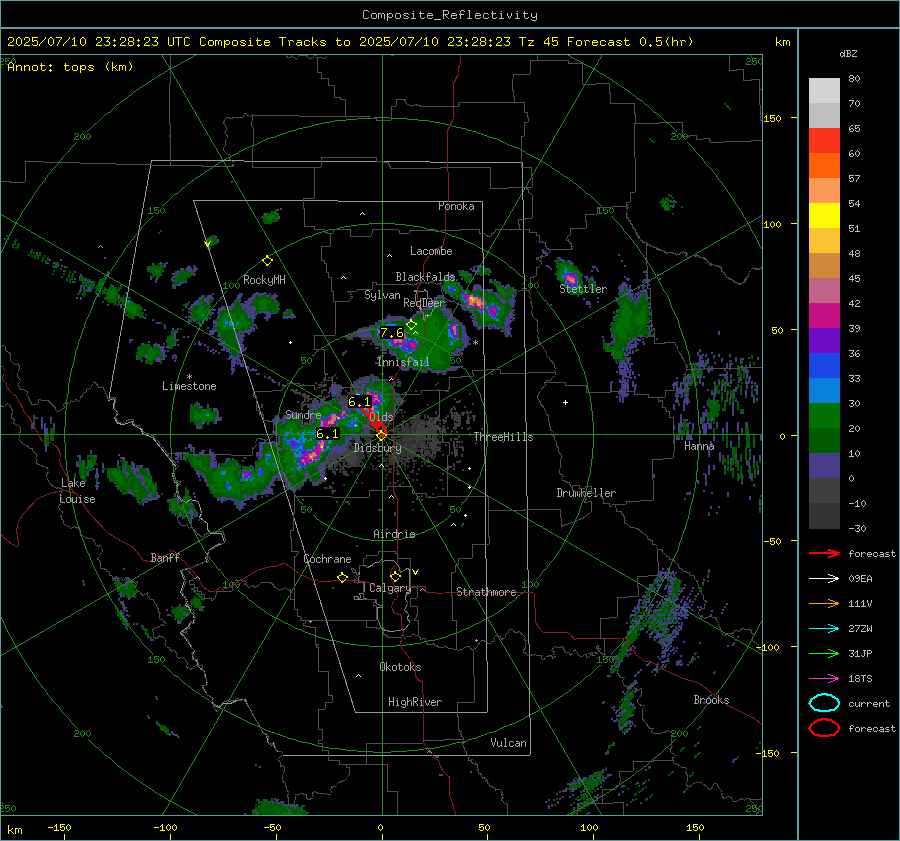900x841 pixels.
Task: Click the Brooks label
Action: pyautogui.click(x=711, y=700)
